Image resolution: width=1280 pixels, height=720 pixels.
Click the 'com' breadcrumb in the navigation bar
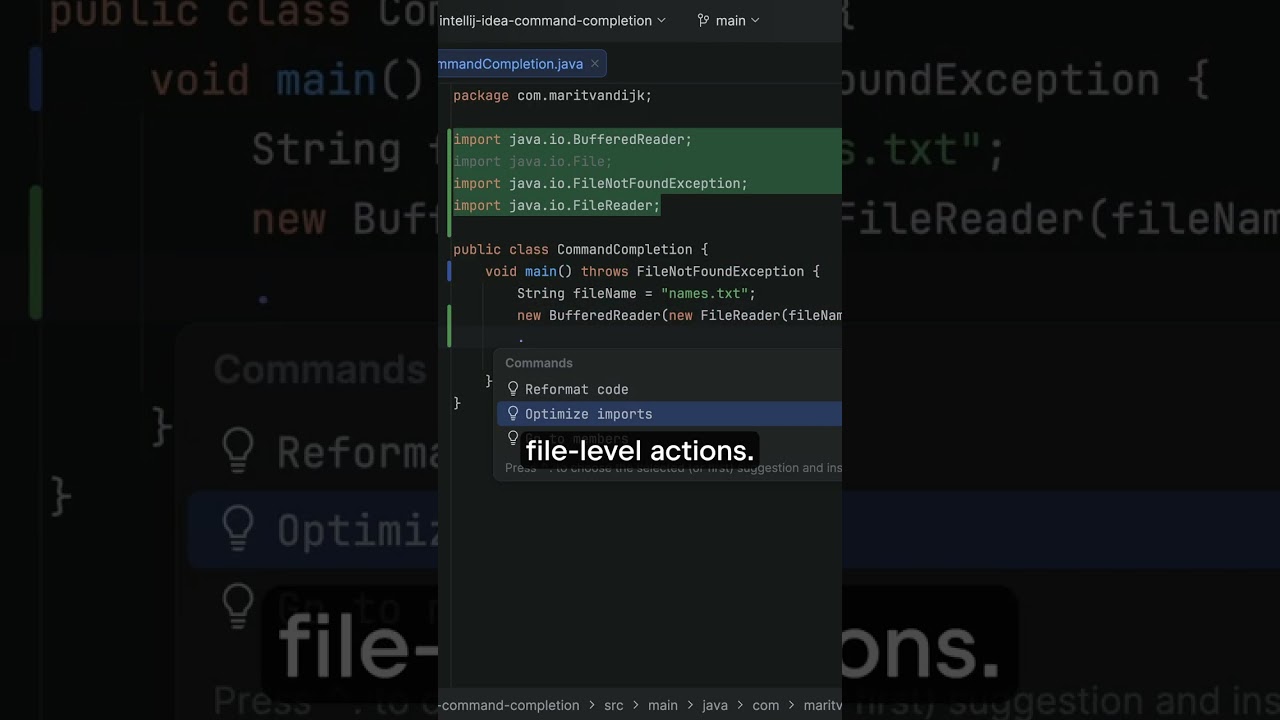click(765, 705)
